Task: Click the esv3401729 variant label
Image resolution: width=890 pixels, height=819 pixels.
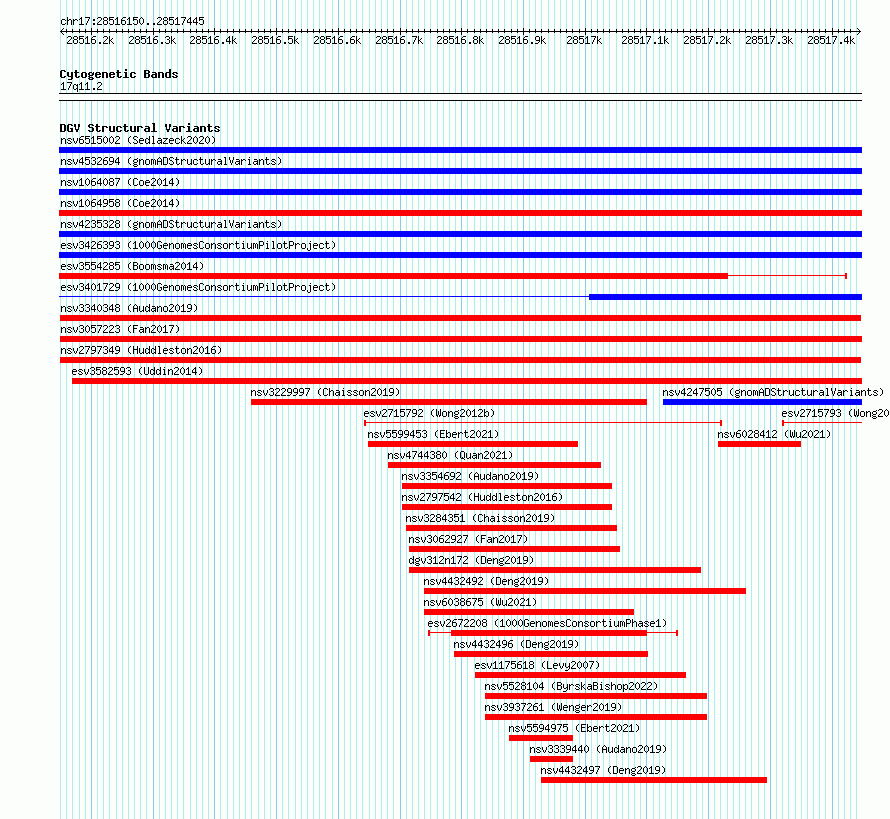Action: pos(198,287)
